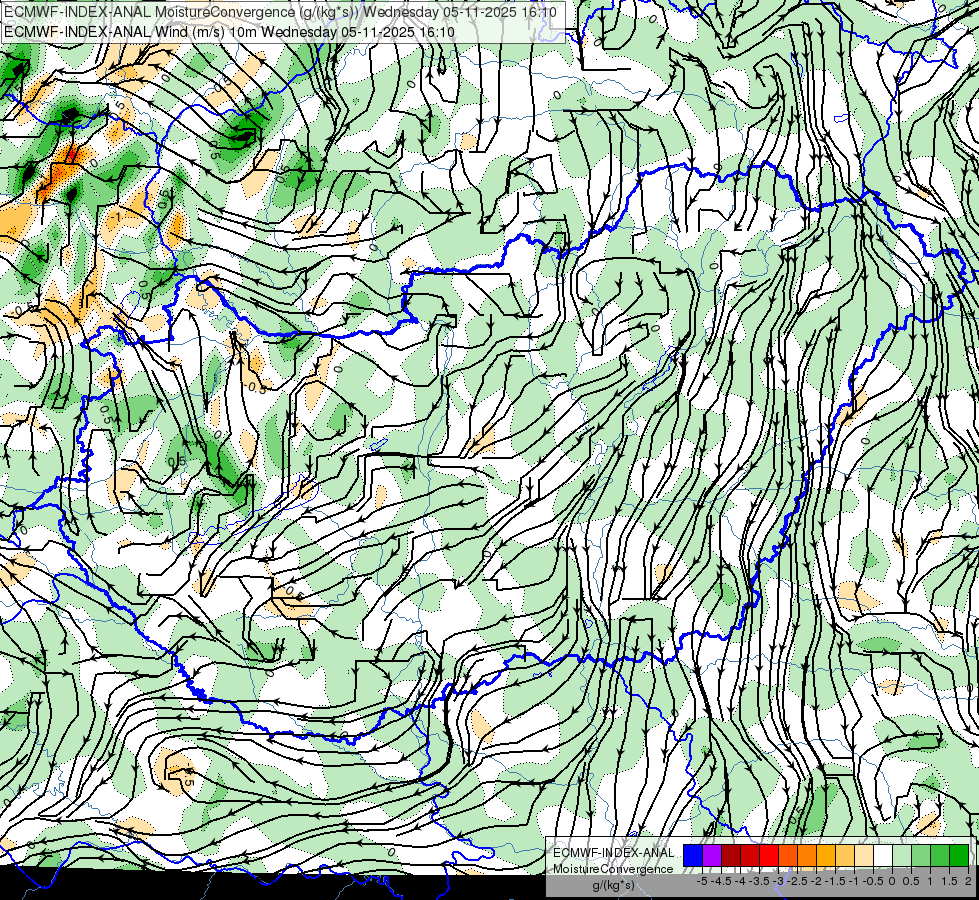This screenshot has width=979, height=900.
Task: Click the legend label 'MoistureConvergence'
Action: (613, 869)
